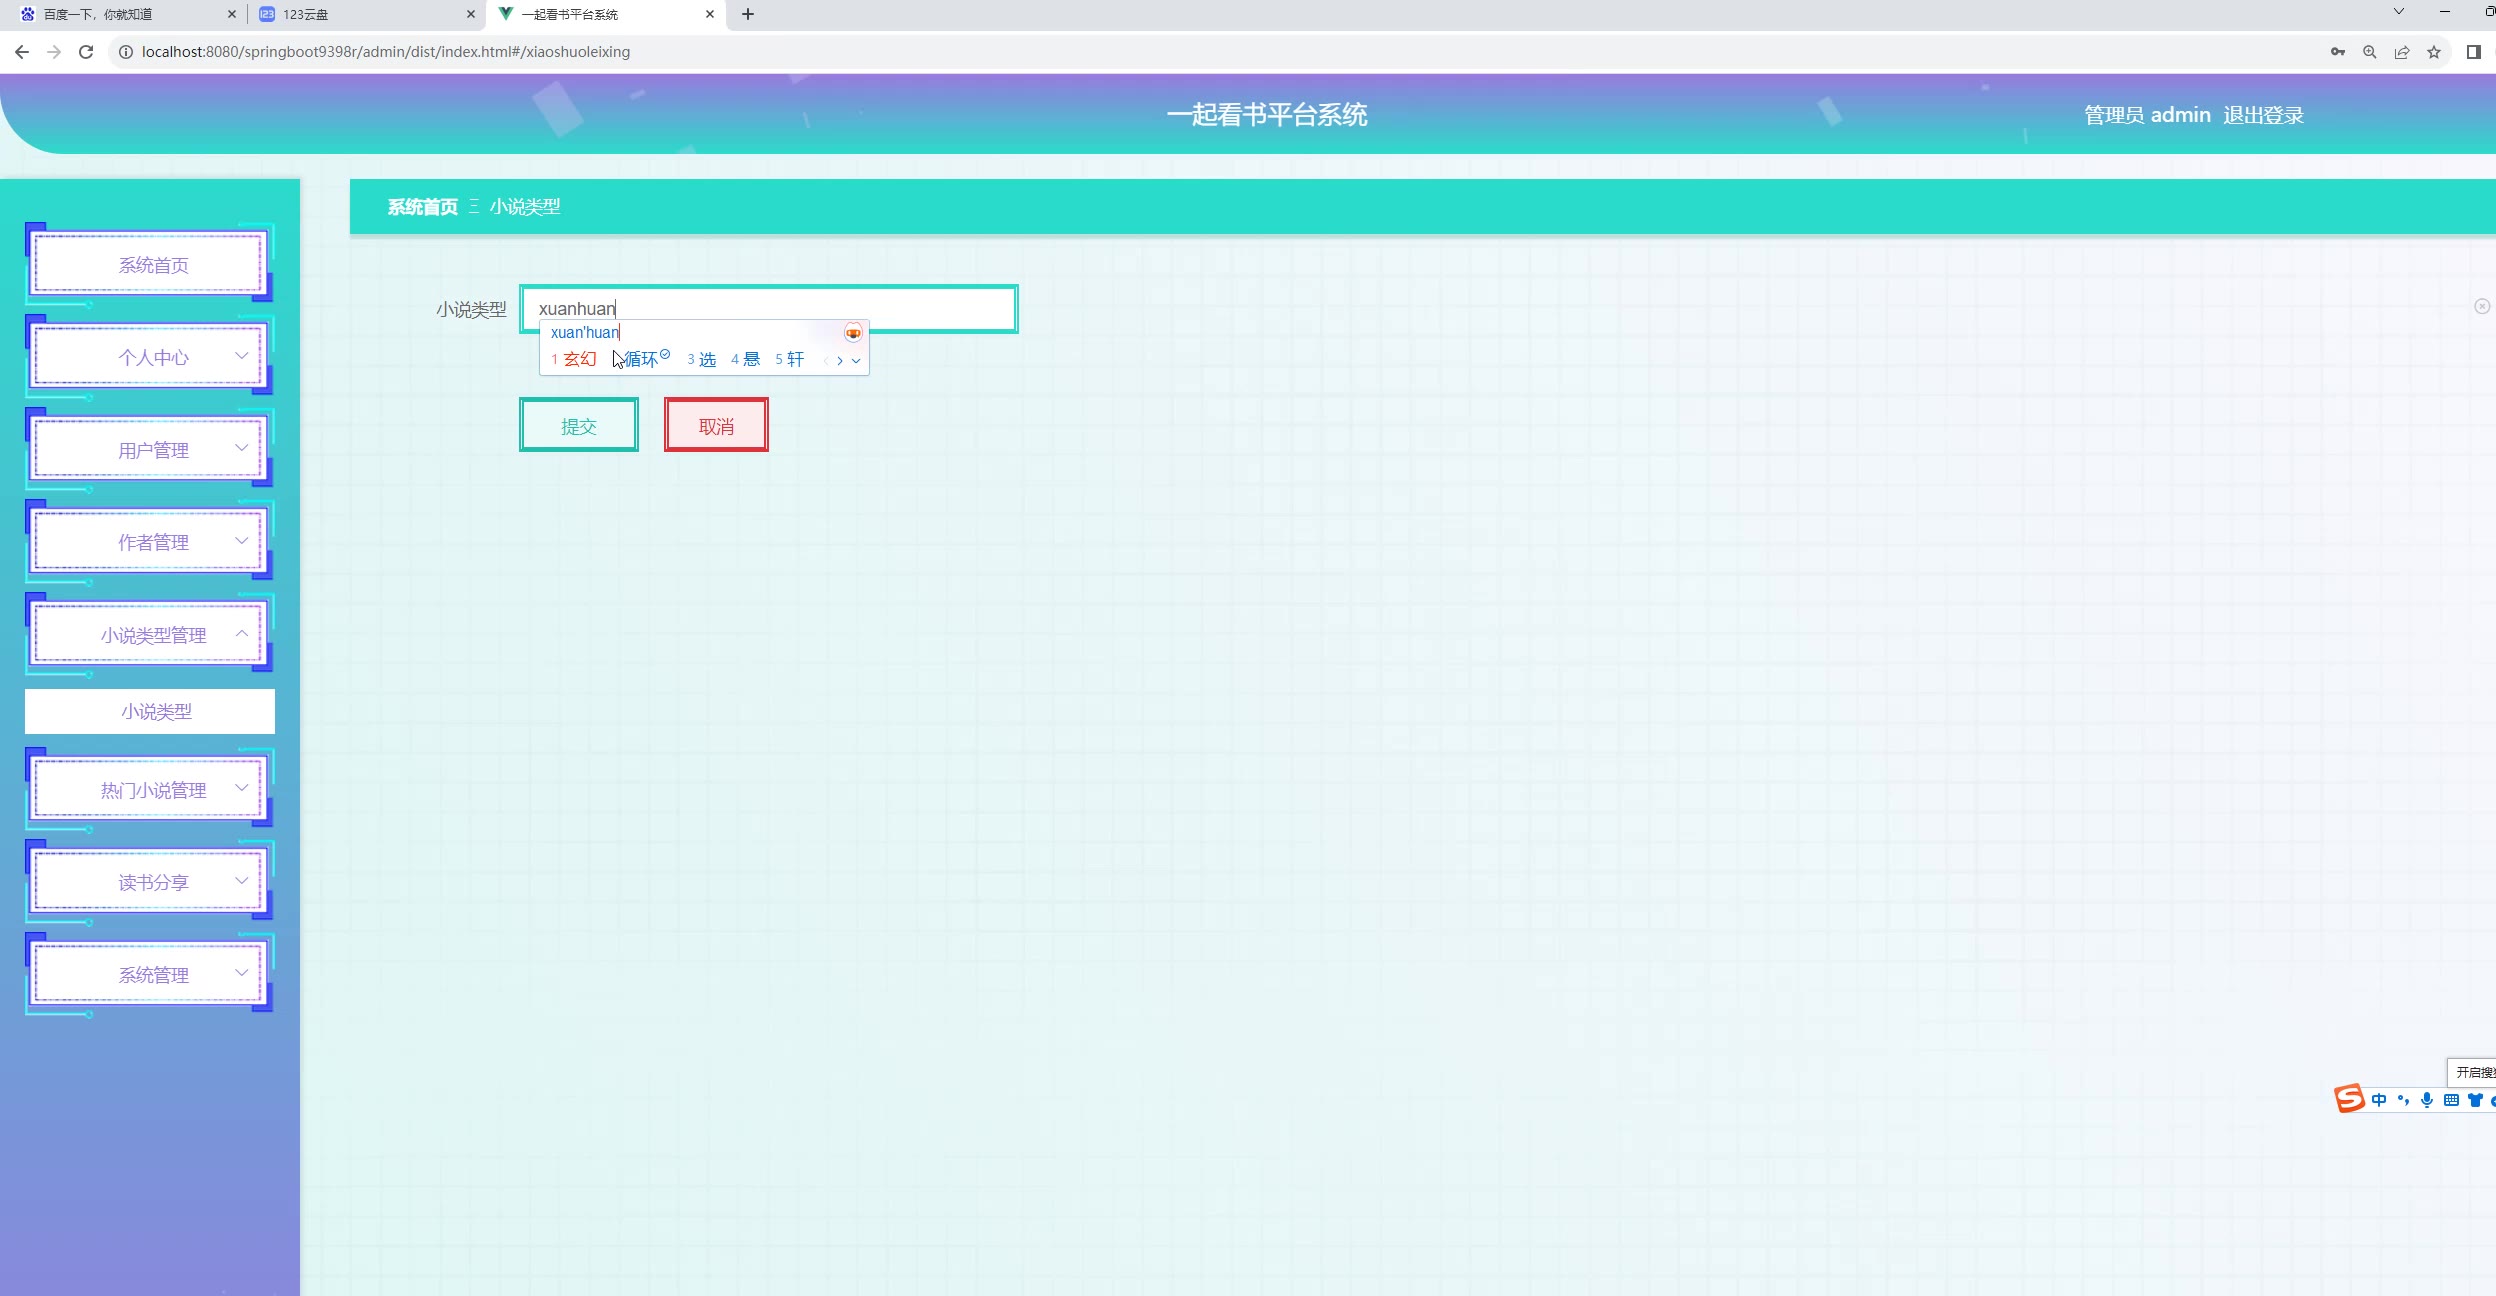
Task: Expand the 系统管理 menu
Action: pyautogui.click(x=150, y=975)
